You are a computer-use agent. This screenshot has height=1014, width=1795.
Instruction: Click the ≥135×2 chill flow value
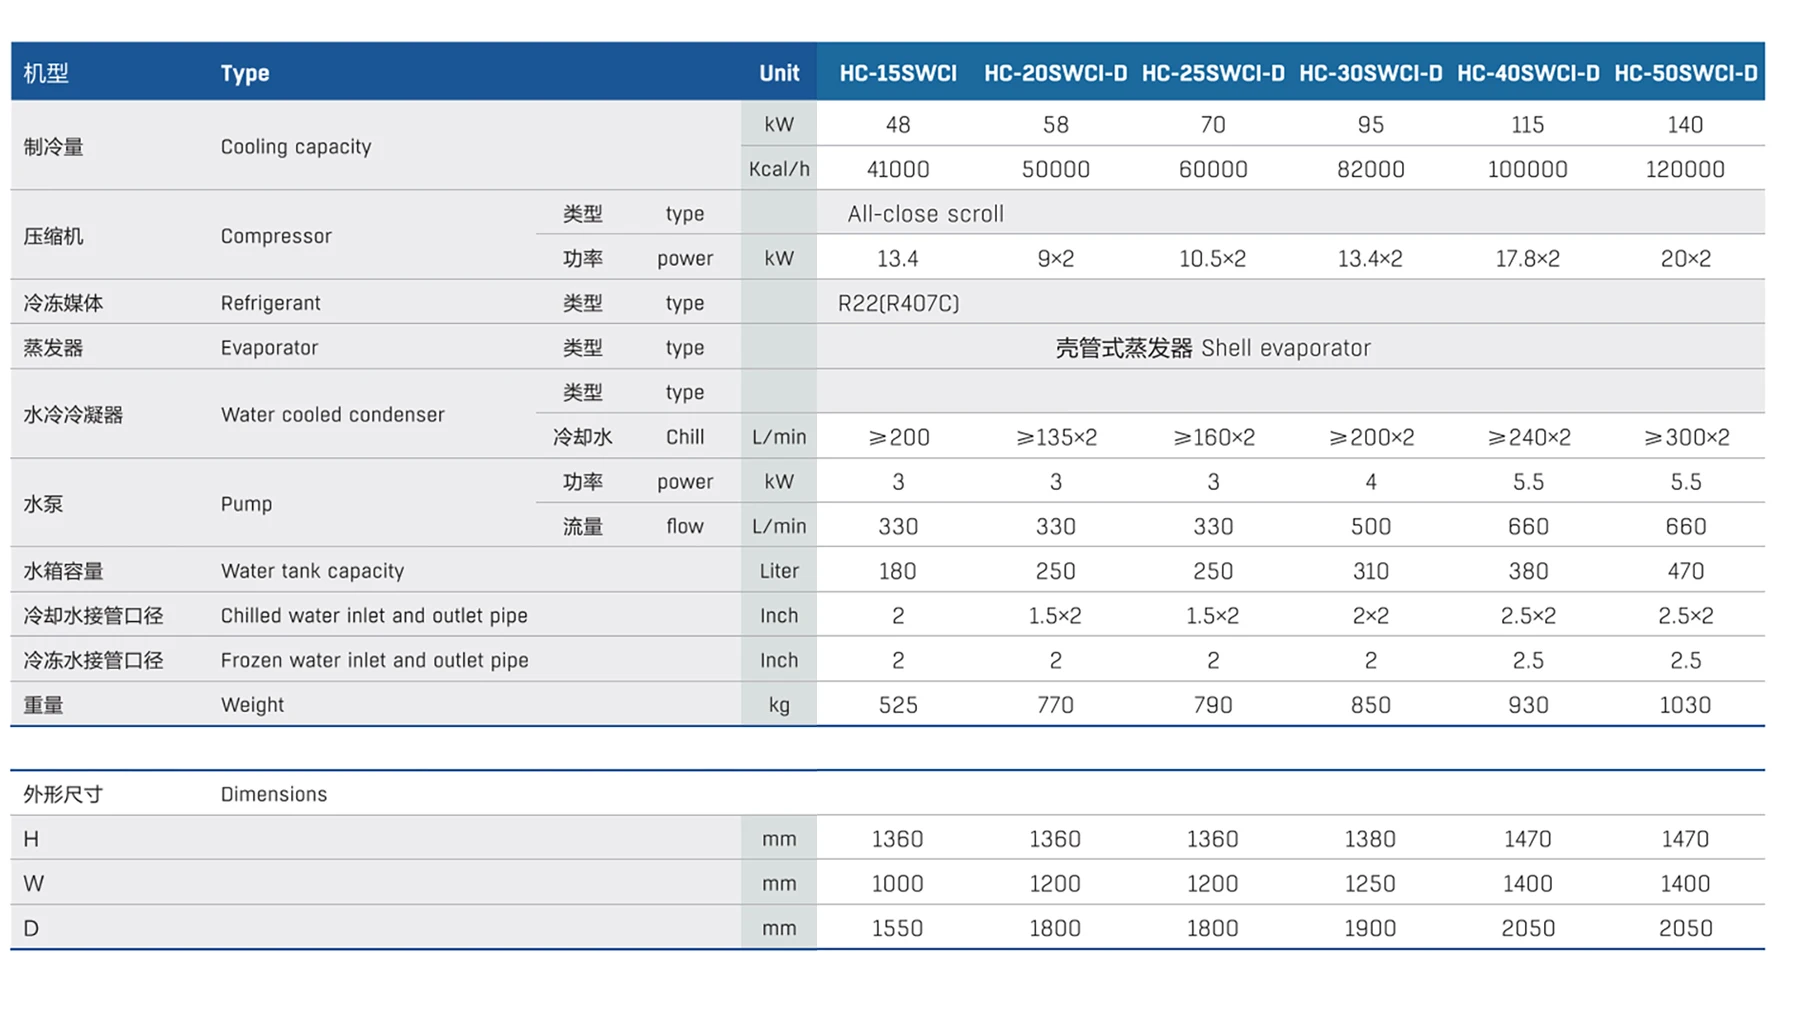(x=1056, y=437)
